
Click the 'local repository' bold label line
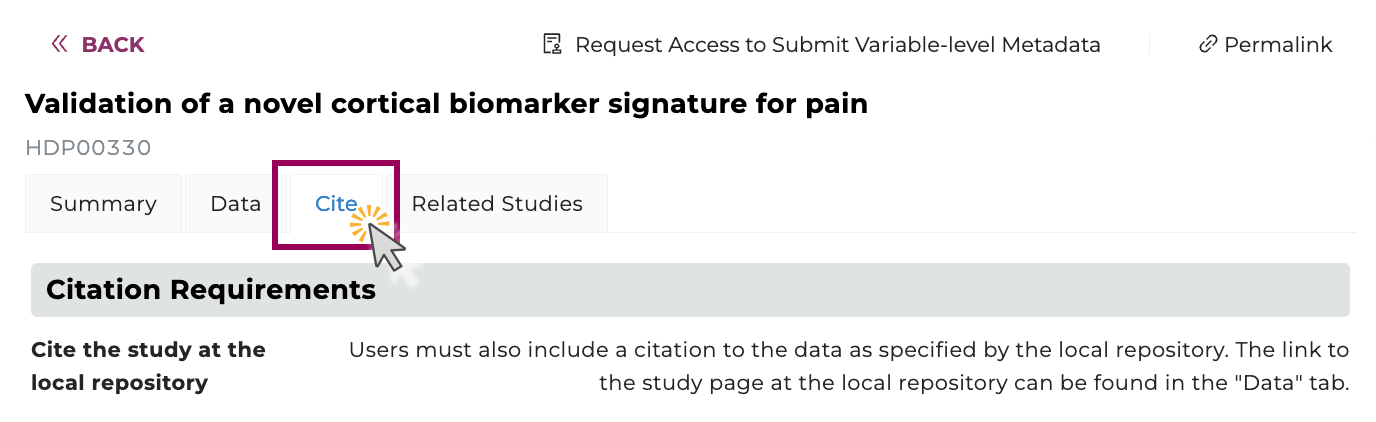[x=119, y=382]
